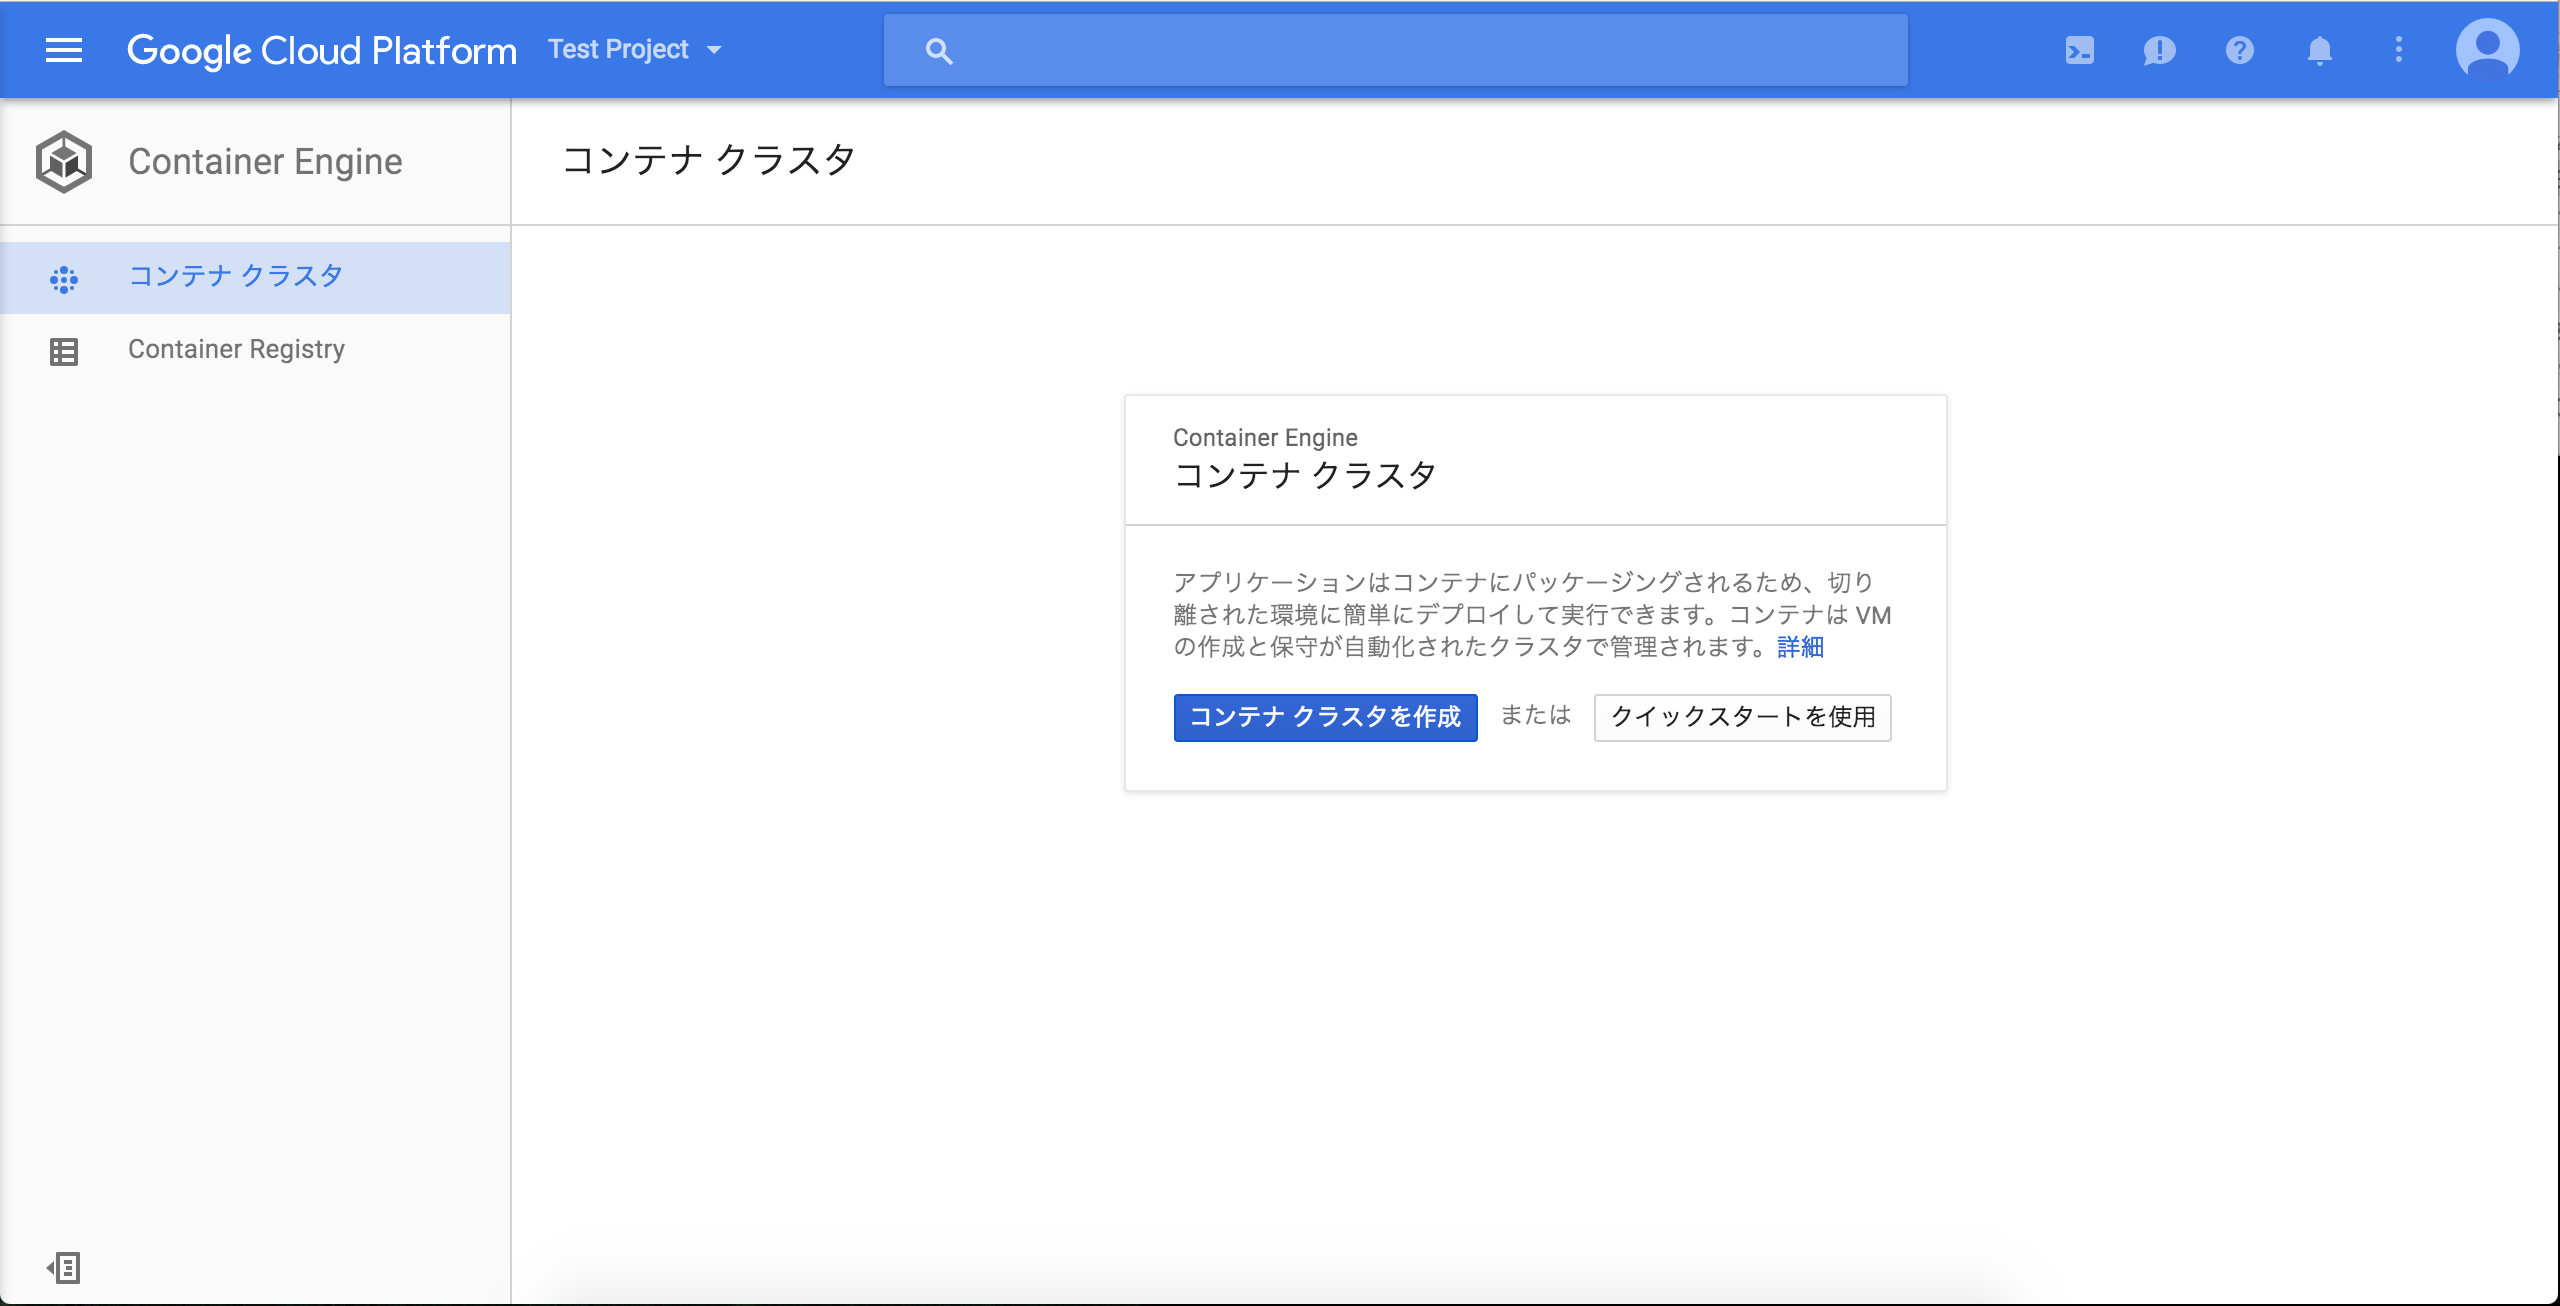Activate the Cloud Shell icon

2080,50
